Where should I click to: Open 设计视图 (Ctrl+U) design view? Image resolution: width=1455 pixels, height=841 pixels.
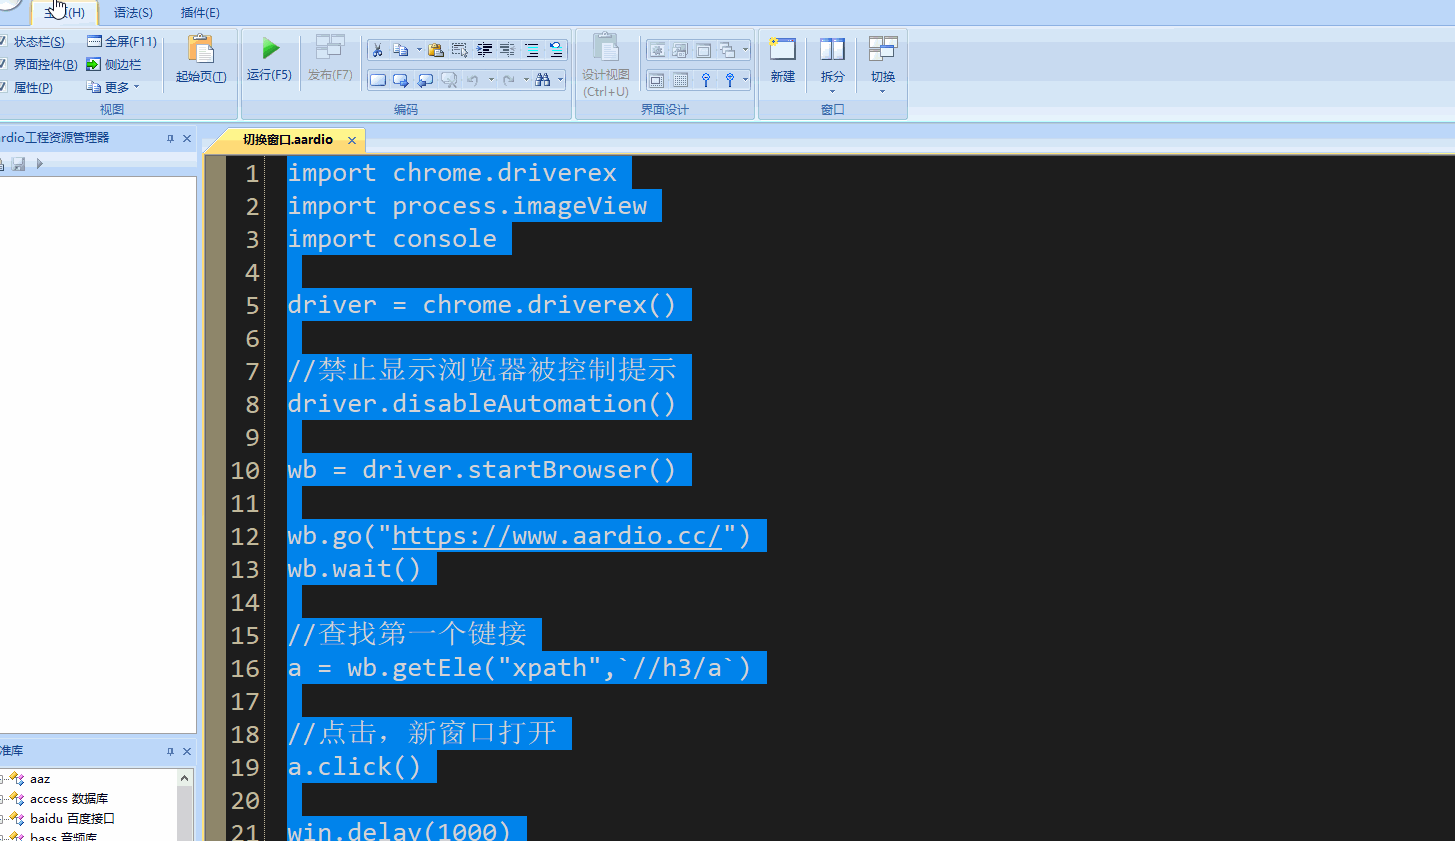tap(606, 65)
